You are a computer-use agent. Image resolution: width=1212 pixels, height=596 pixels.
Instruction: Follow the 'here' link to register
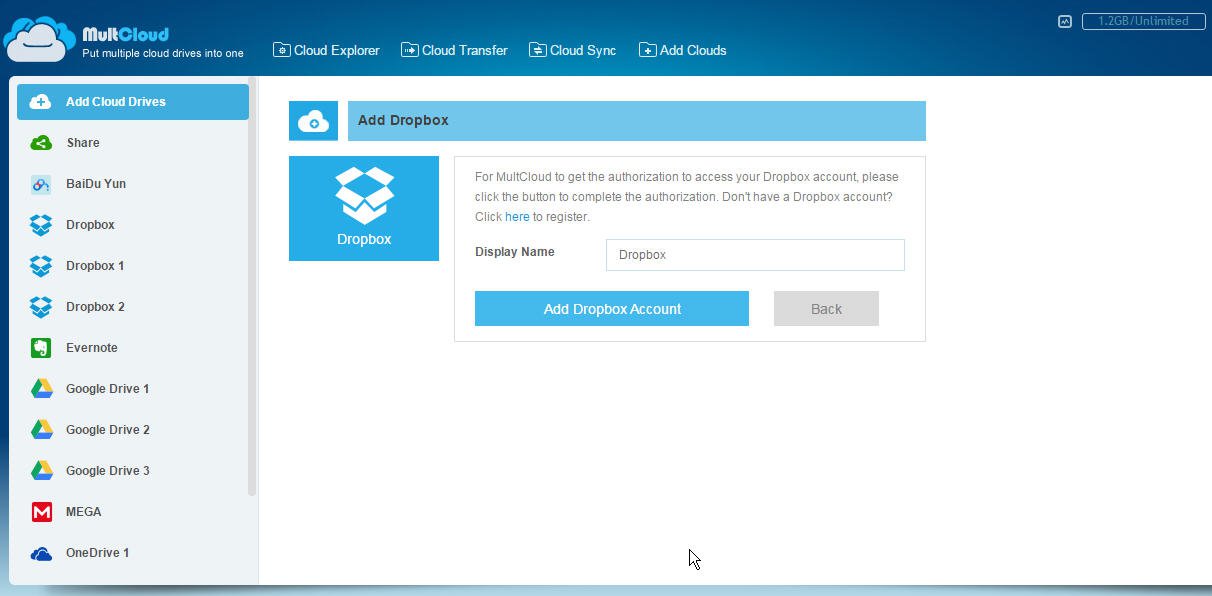tap(517, 217)
